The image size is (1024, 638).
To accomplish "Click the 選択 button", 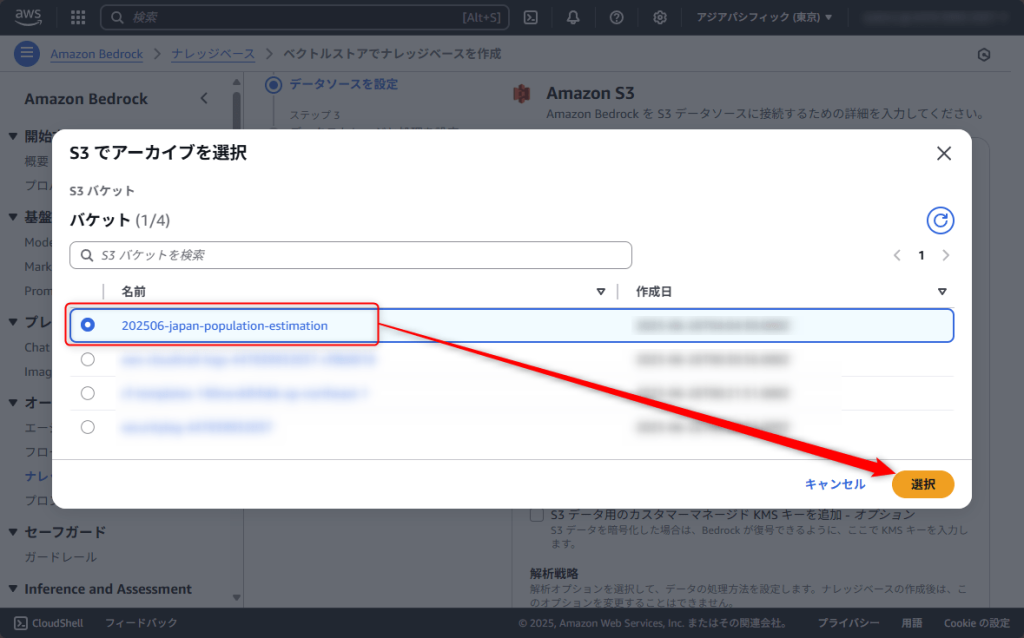I will pos(923,485).
